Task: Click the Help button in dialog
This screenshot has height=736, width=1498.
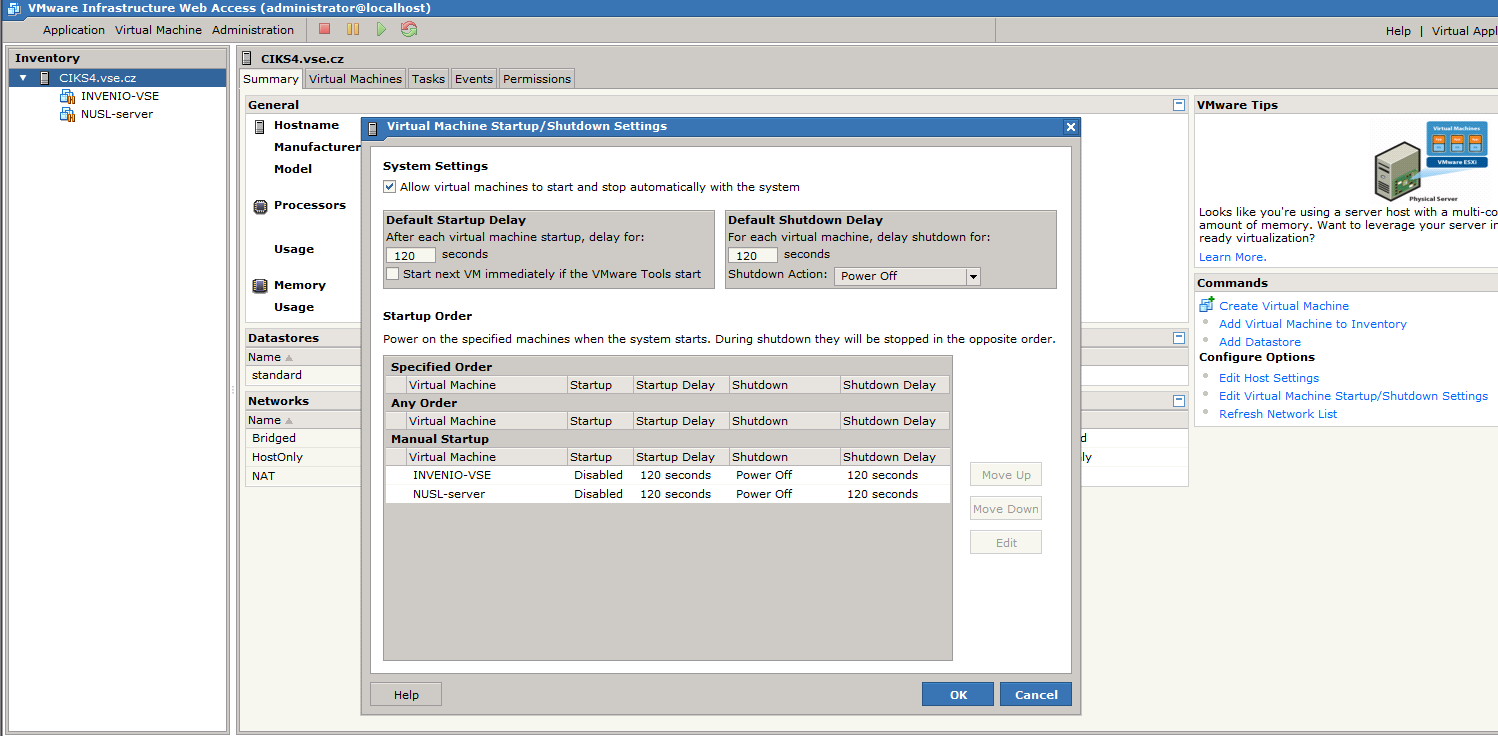Action: [x=406, y=695]
